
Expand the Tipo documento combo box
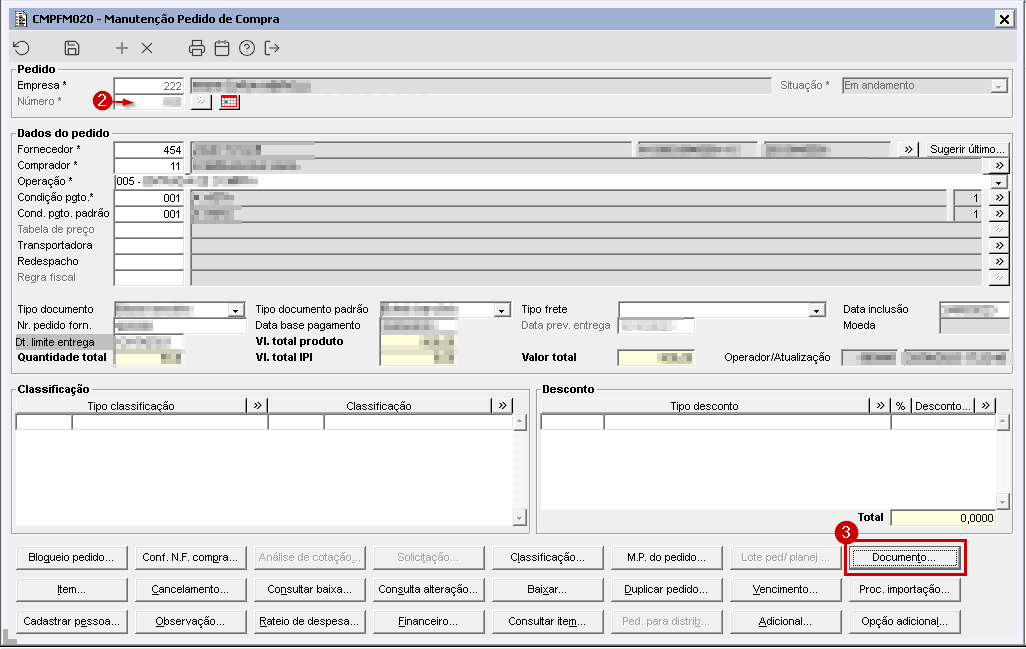[236, 310]
